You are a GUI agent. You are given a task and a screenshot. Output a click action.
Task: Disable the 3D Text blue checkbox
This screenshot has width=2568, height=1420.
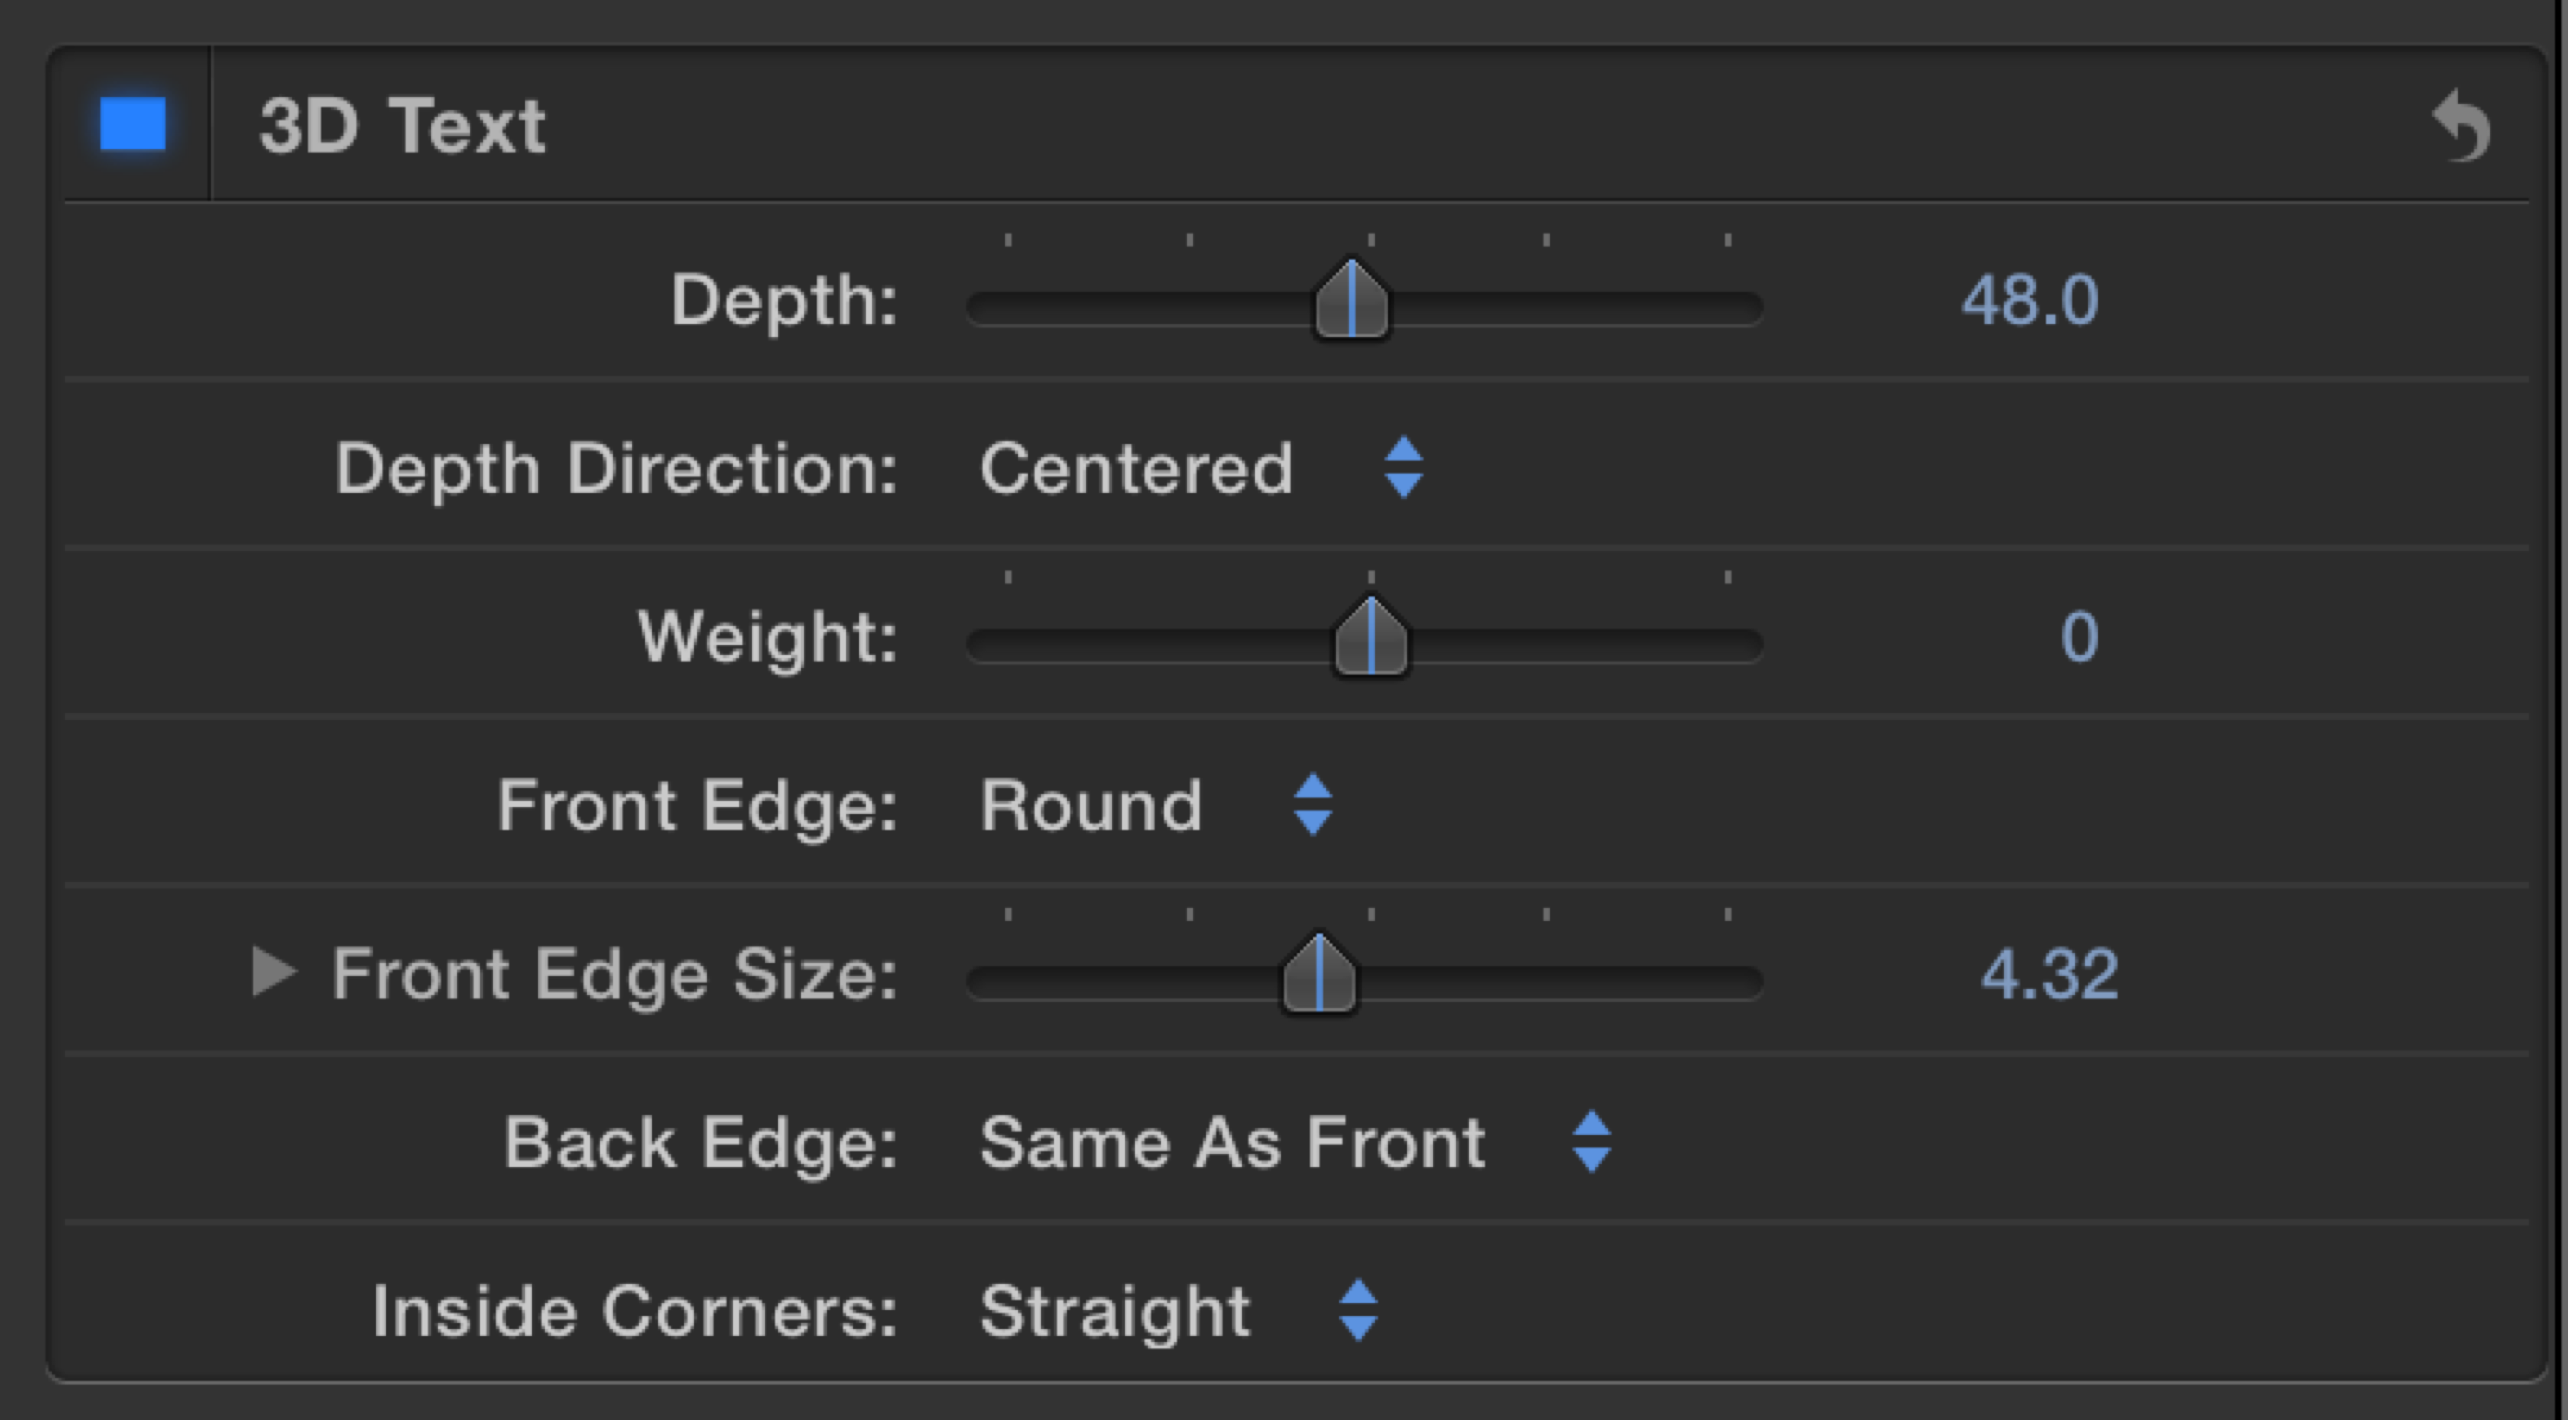point(133,125)
